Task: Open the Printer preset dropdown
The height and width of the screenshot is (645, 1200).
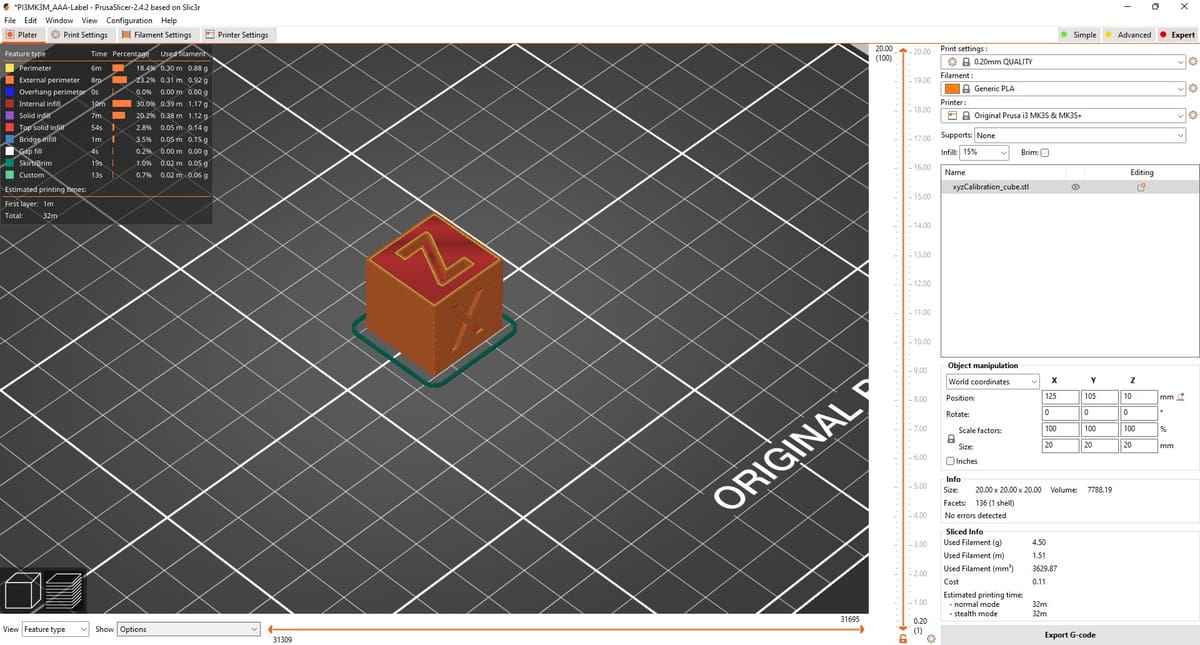Action: tap(1064, 115)
